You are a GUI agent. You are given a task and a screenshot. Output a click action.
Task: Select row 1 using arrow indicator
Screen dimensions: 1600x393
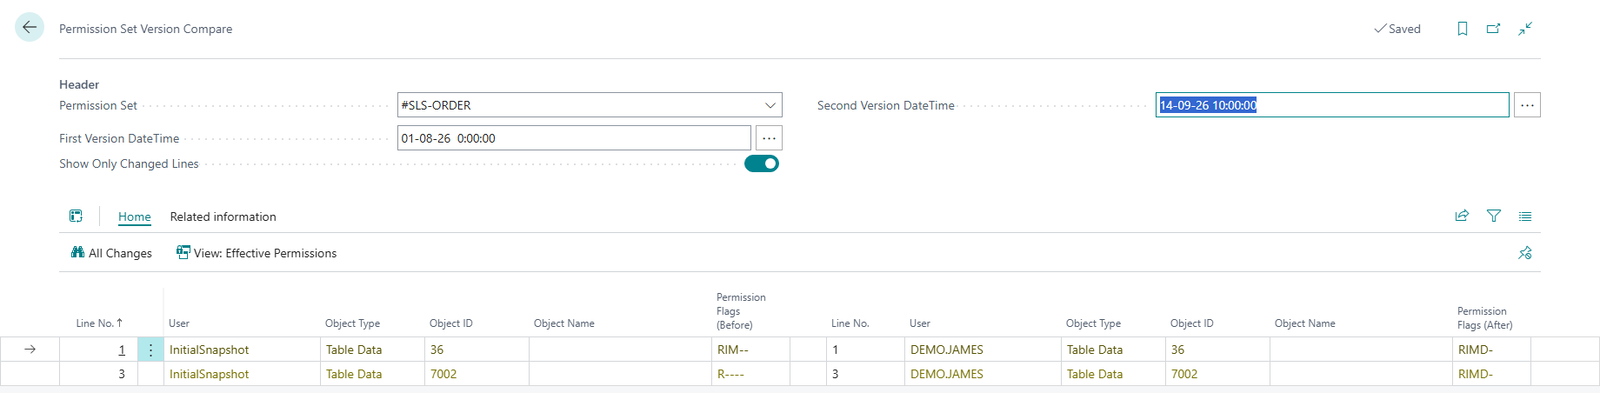pos(30,350)
